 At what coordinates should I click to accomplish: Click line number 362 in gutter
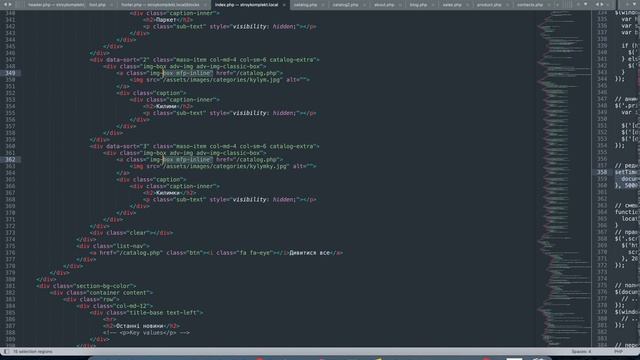[10, 160]
